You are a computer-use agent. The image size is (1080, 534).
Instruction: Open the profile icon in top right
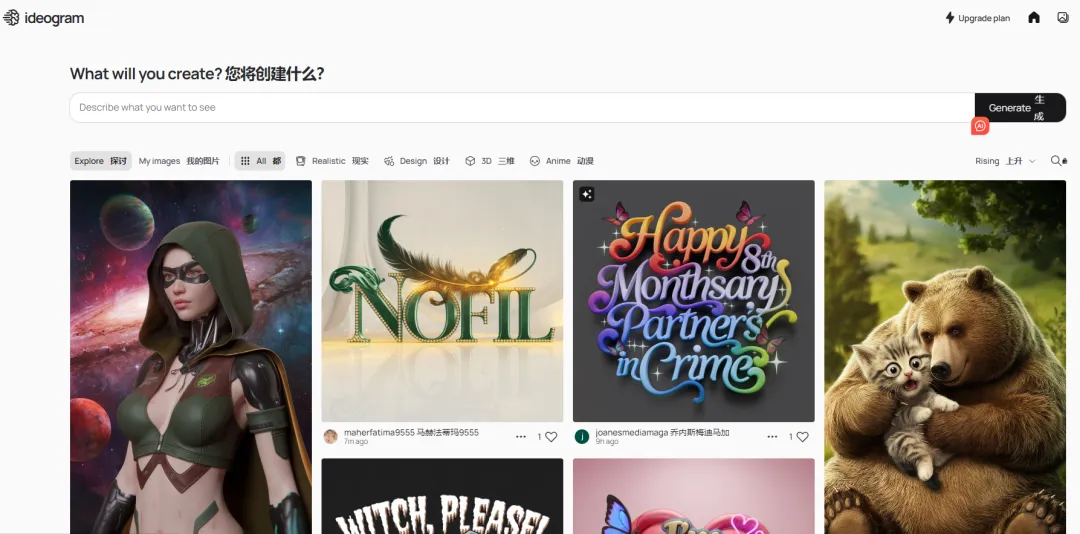click(1063, 18)
